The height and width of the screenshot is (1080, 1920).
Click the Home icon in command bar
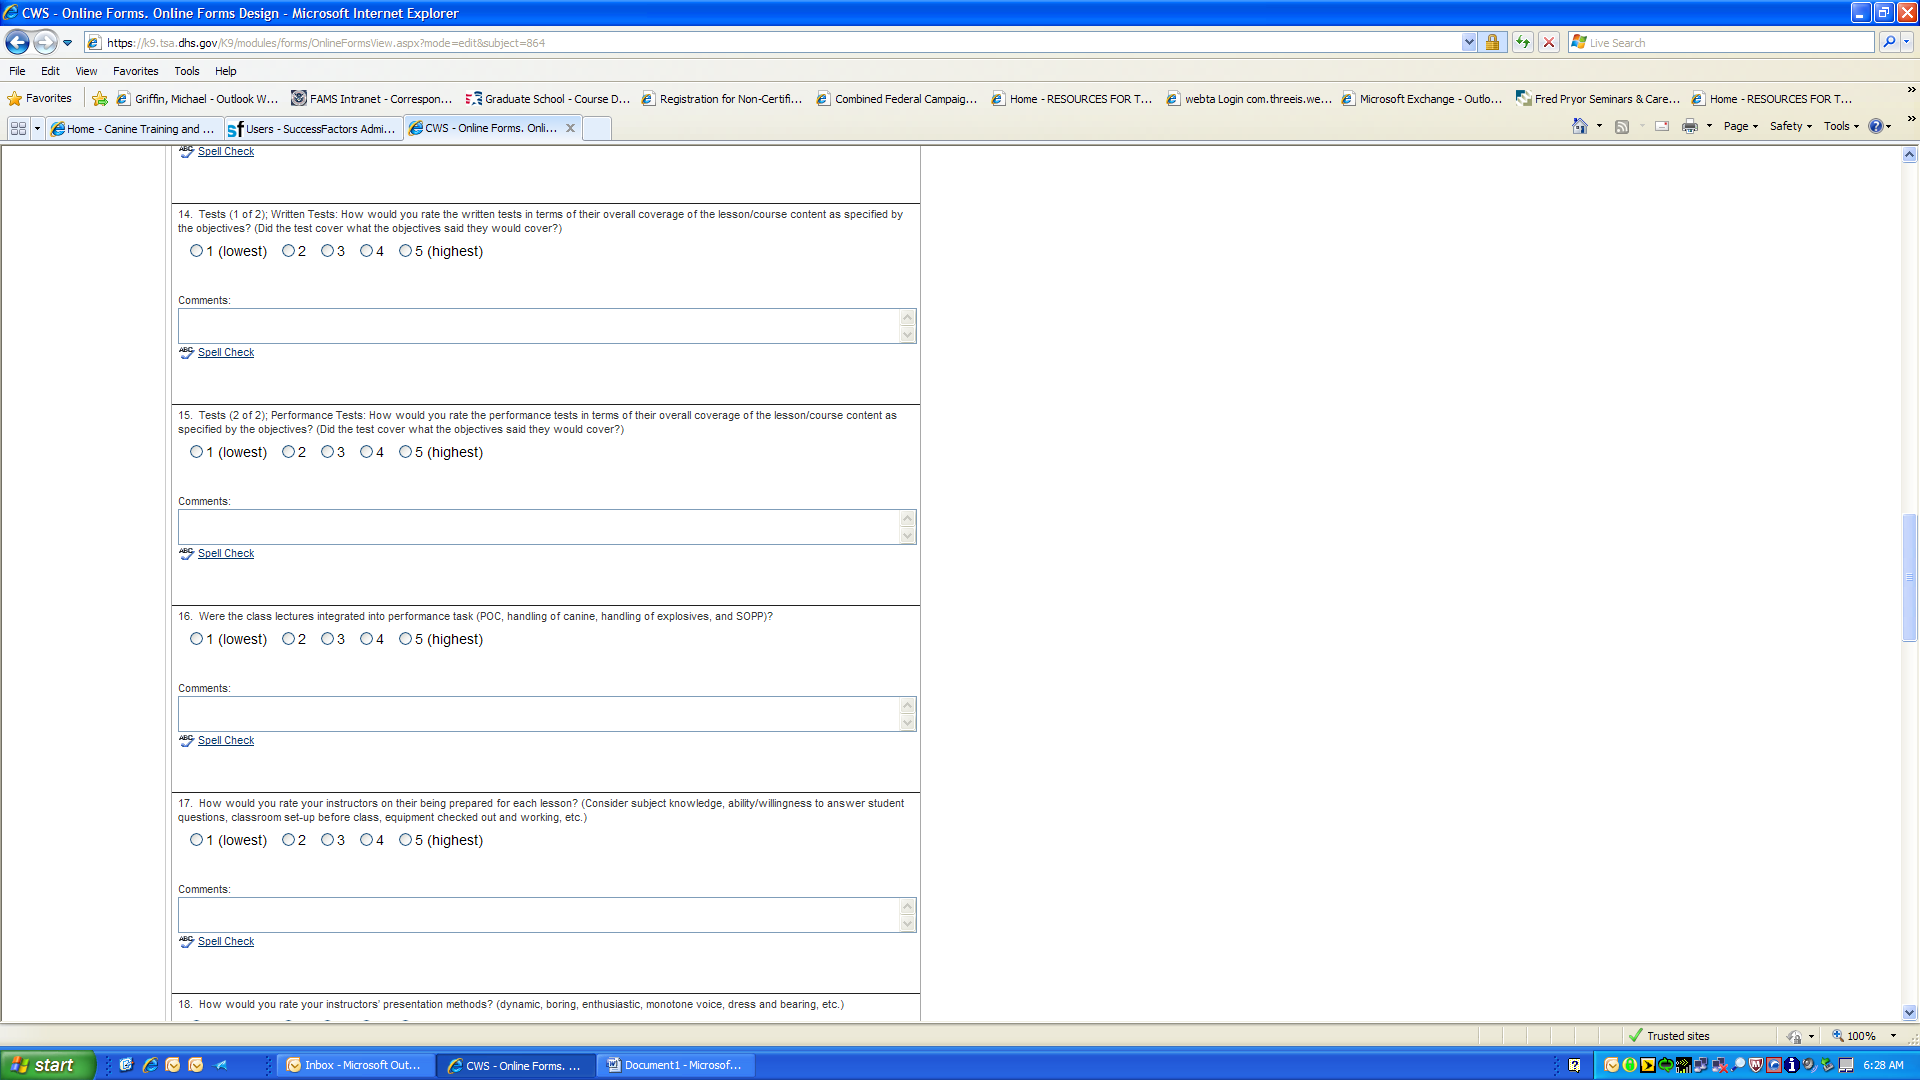1580,126
